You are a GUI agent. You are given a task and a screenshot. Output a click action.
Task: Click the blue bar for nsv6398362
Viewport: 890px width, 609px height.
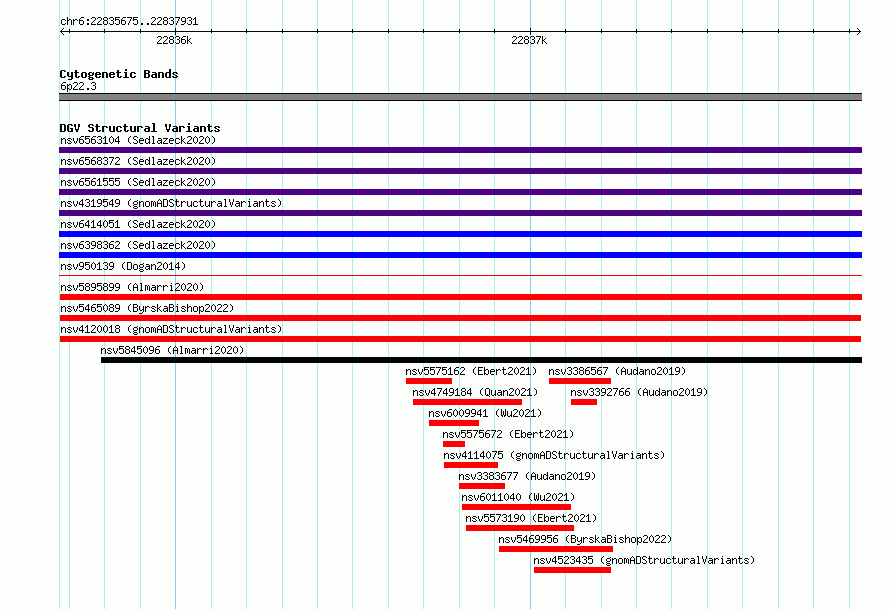tap(460, 255)
